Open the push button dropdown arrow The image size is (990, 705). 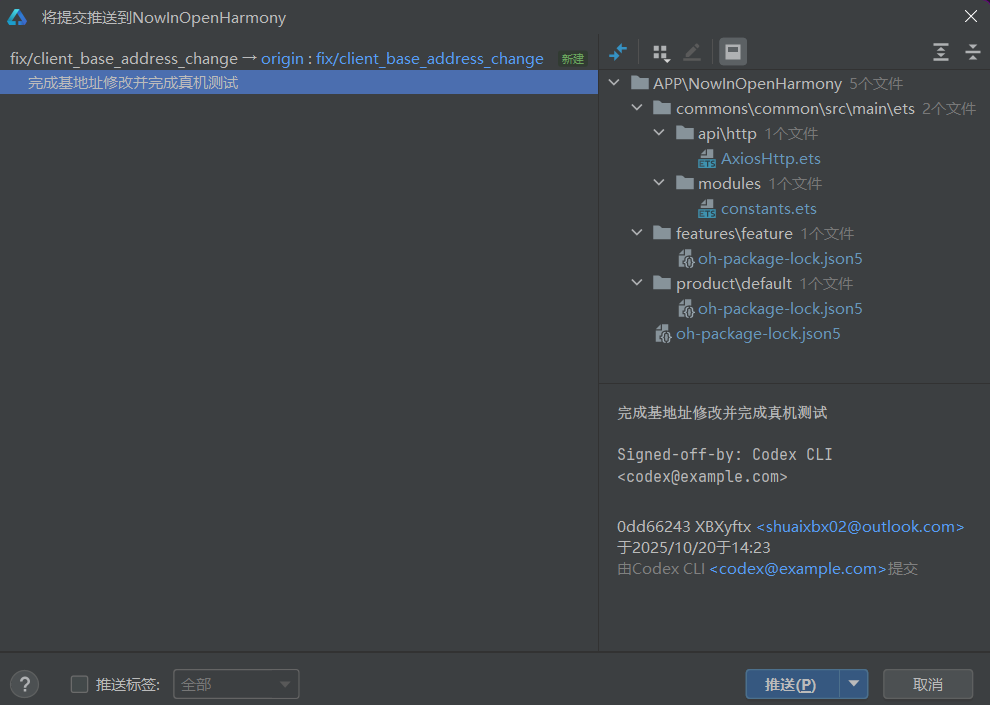pyautogui.click(x=853, y=684)
